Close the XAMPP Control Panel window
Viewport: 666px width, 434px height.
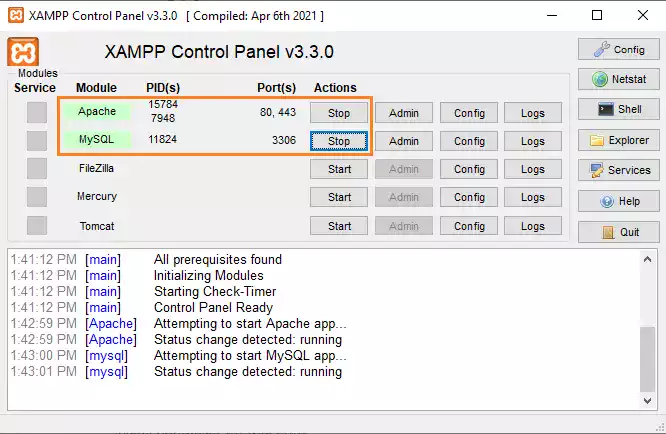tap(643, 15)
